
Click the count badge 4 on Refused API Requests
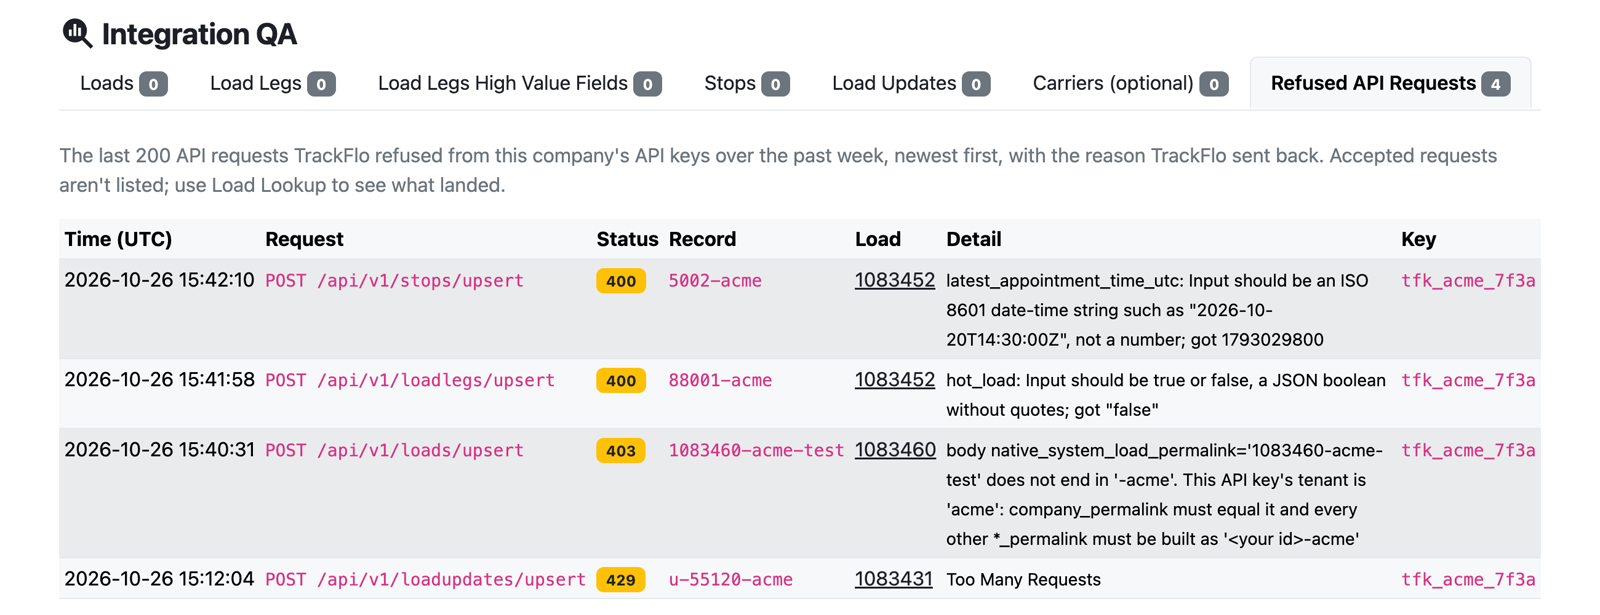[1495, 84]
